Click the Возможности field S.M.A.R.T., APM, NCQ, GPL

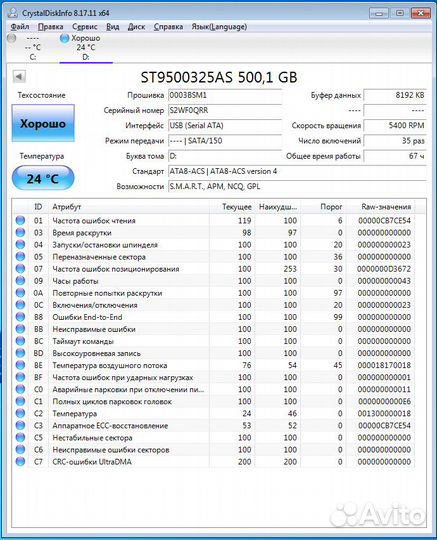297,186
